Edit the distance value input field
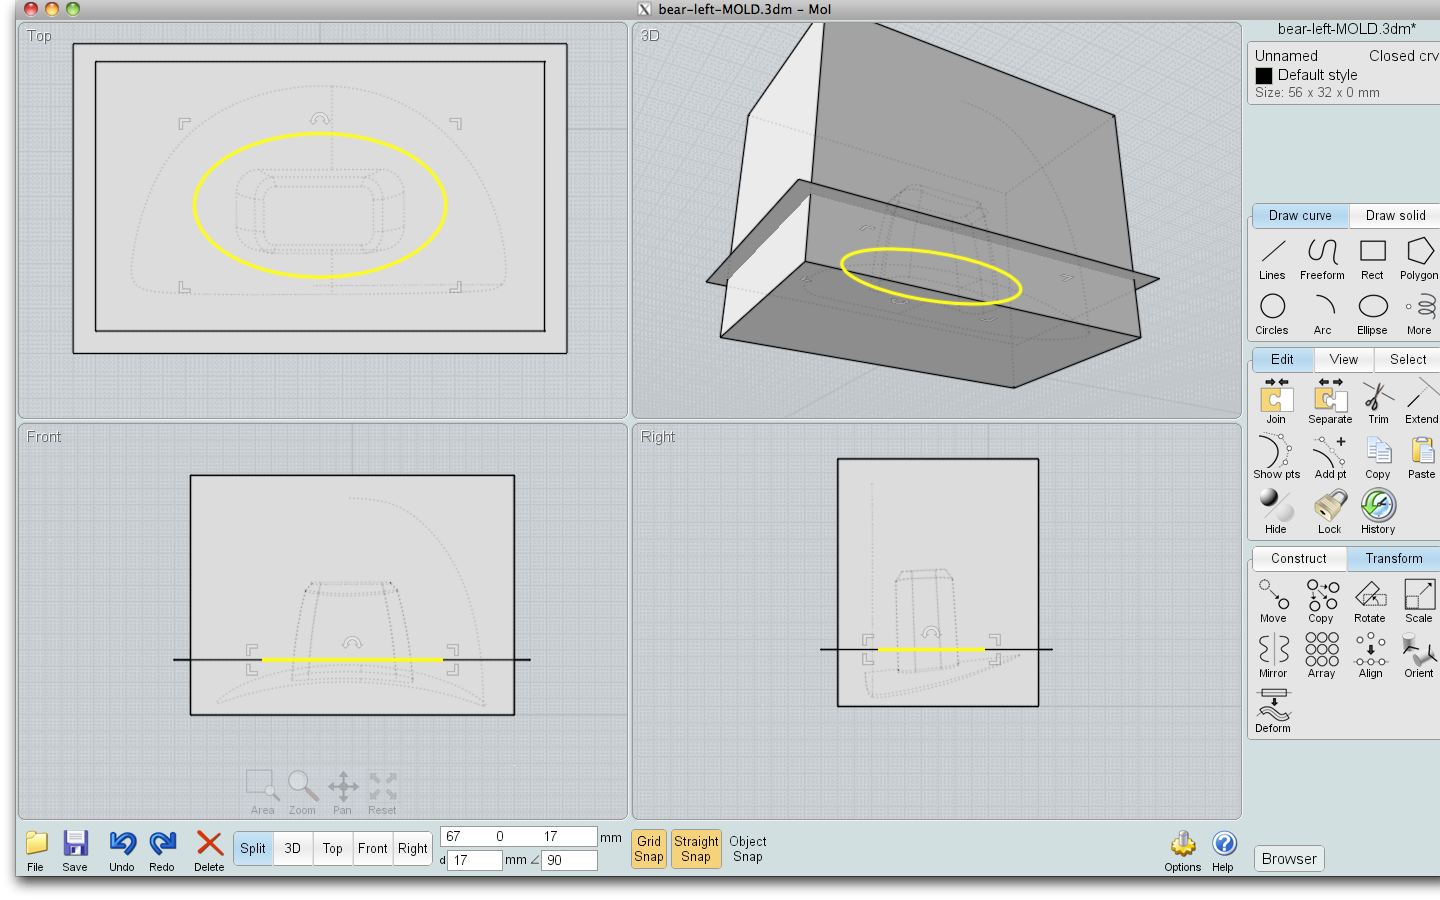The height and width of the screenshot is (900, 1440). pyautogui.click(x=474, y=859)
